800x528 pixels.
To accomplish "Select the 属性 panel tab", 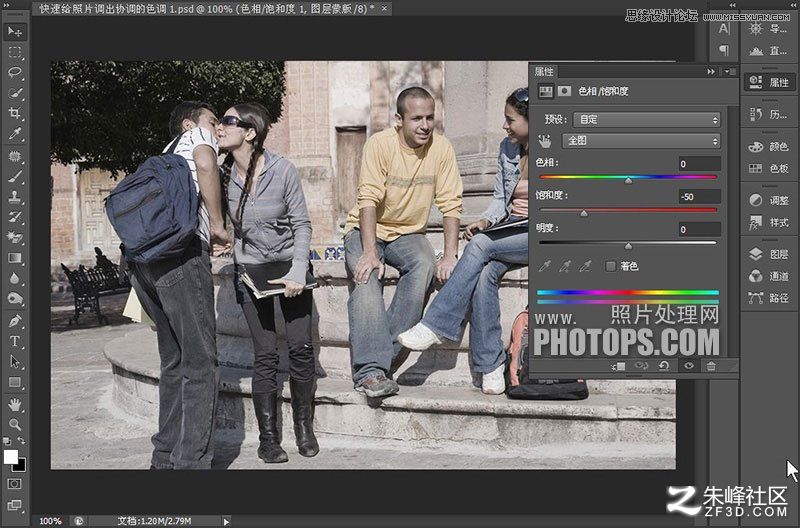I will 544,71.
